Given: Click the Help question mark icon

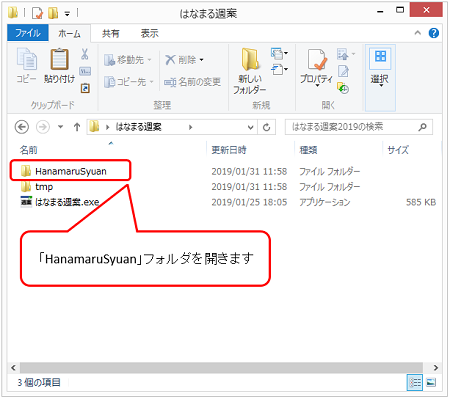Looking at the screenshot, I should click(x=434, y=33).
